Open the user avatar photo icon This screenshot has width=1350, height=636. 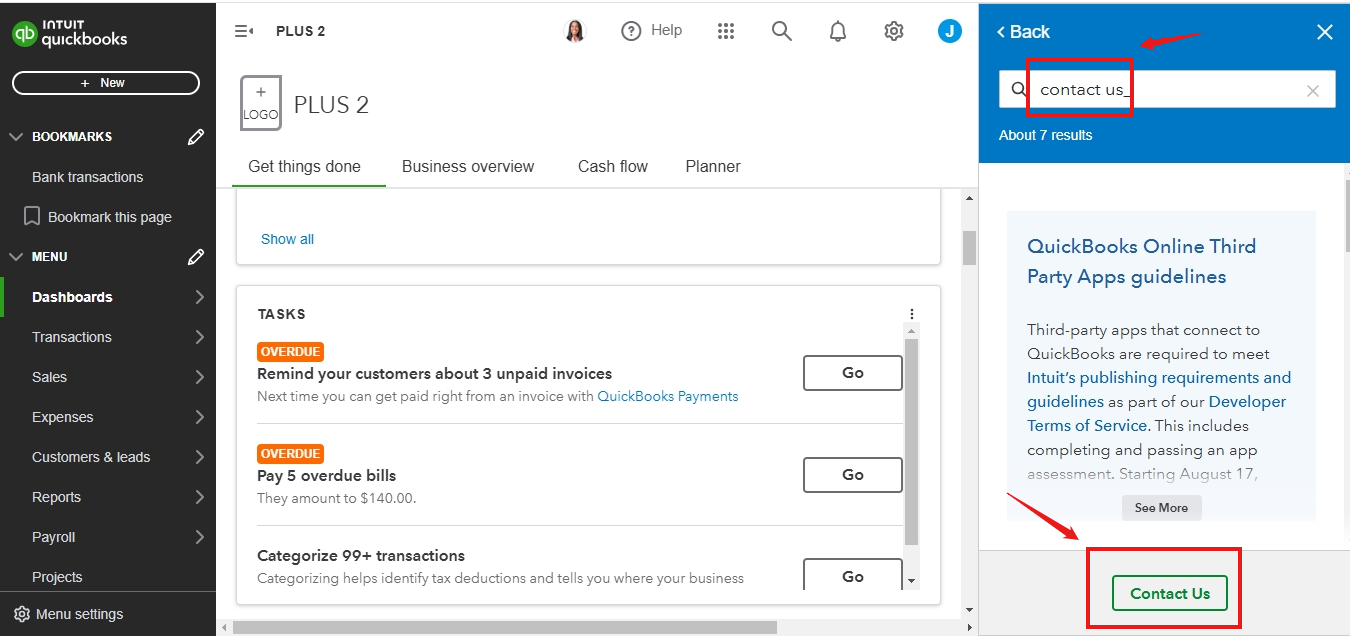[x=575, y=31]
